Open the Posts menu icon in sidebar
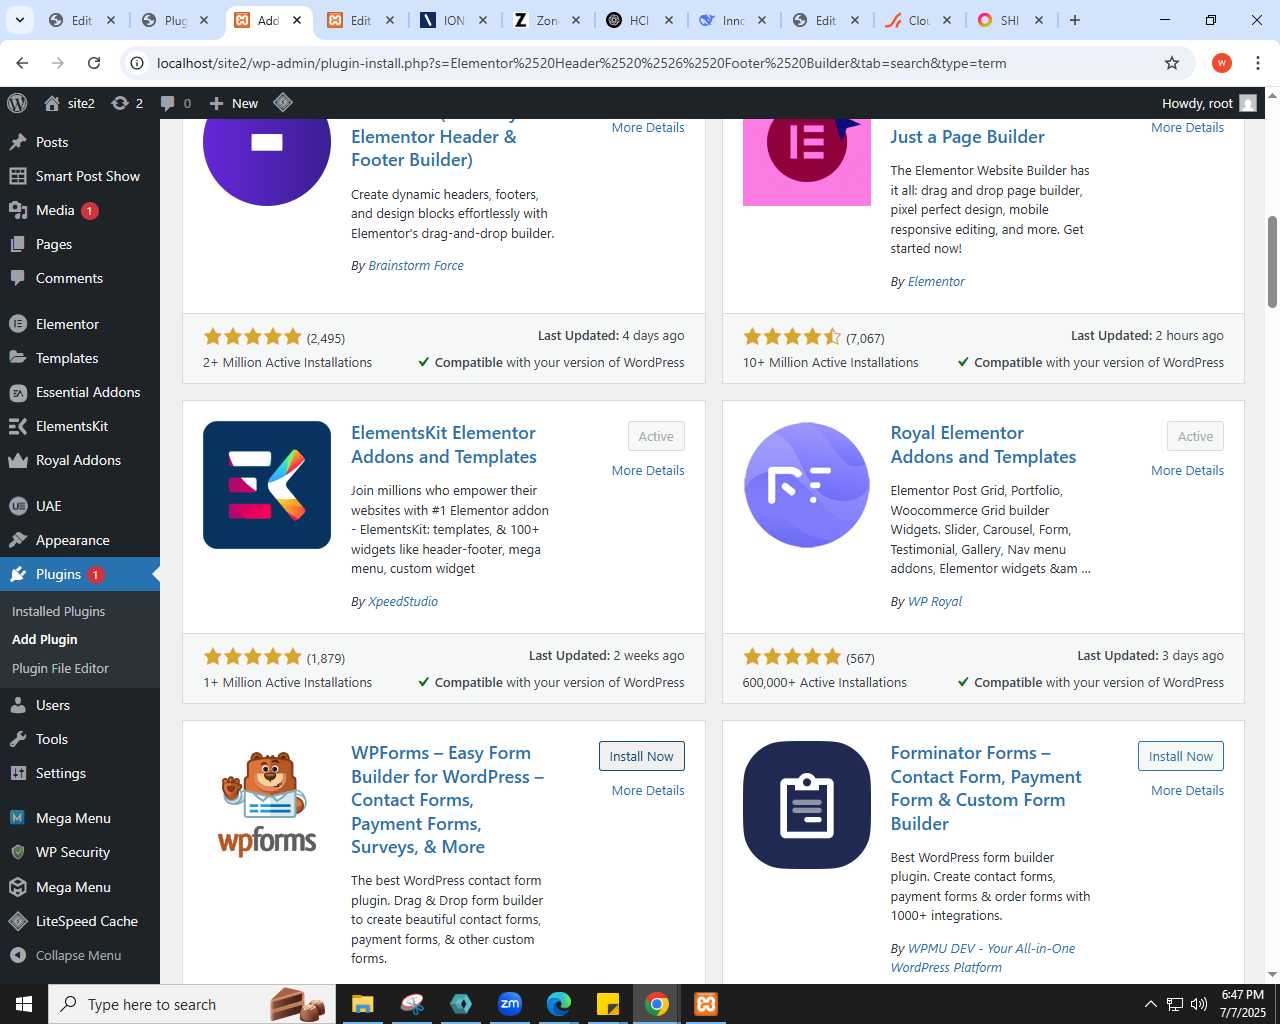Screen dimensions: 1280x1024 [x=18, y=142]
